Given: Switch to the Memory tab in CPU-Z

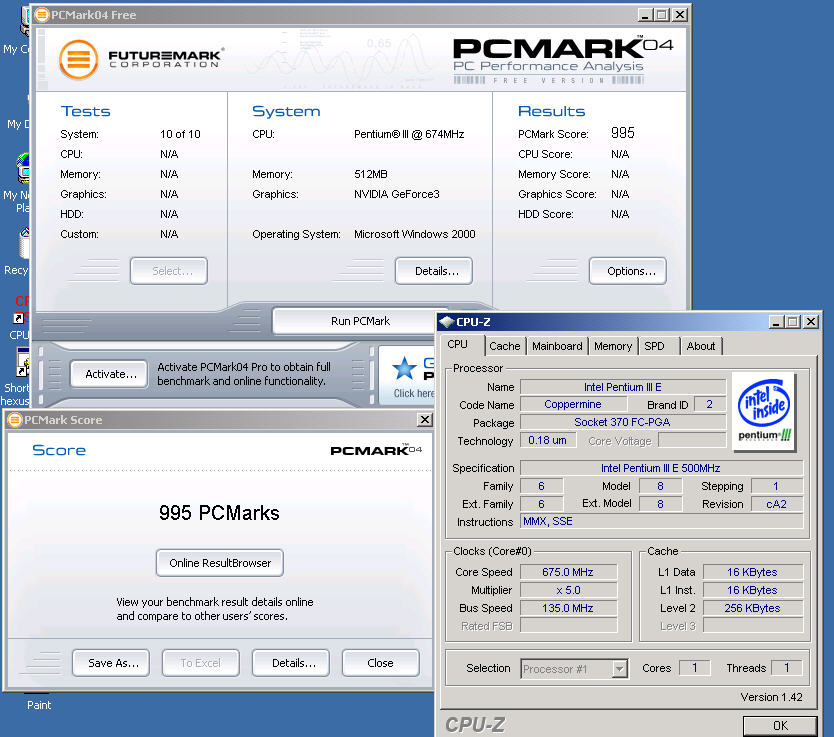Looking at the screenshot, I should coord(613,346).
